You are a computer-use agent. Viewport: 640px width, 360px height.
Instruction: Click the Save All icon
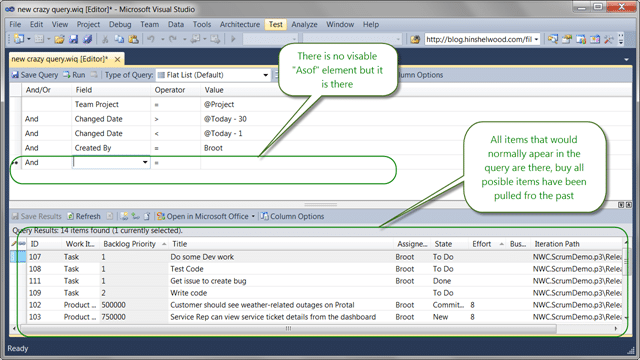[x=87, y=39]
